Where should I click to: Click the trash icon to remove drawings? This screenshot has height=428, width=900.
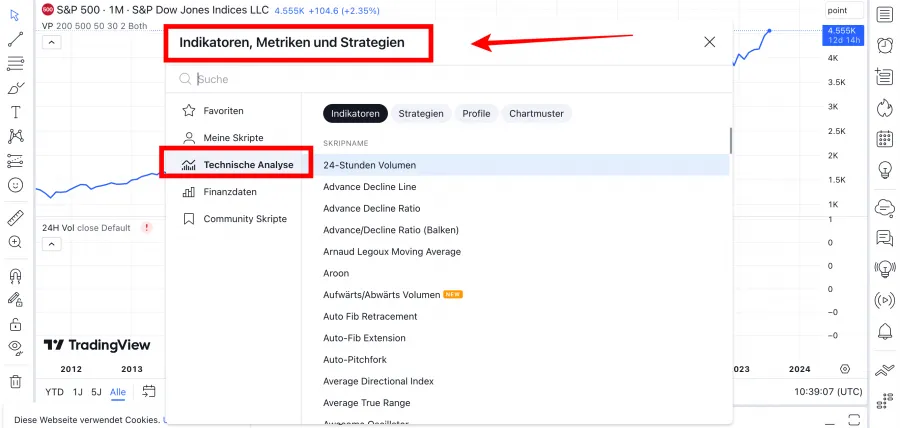click(x=15, y=381)
